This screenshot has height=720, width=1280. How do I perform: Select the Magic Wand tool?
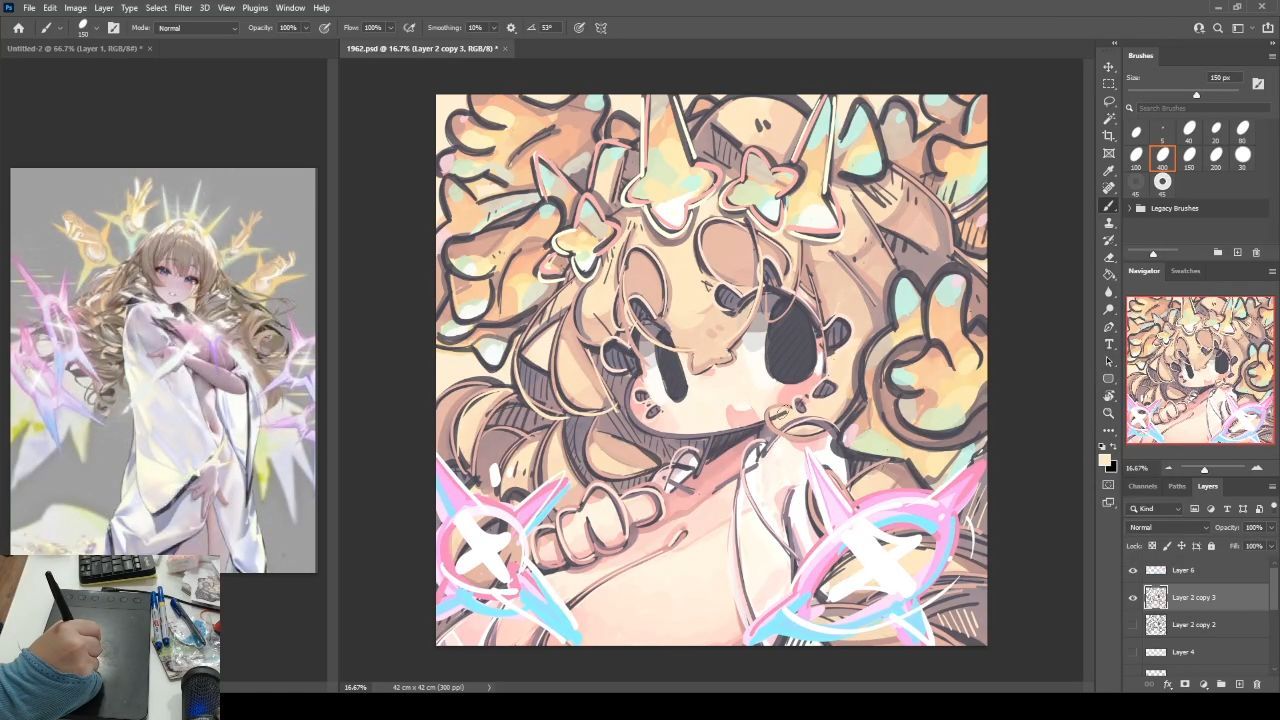[1108, 118]
